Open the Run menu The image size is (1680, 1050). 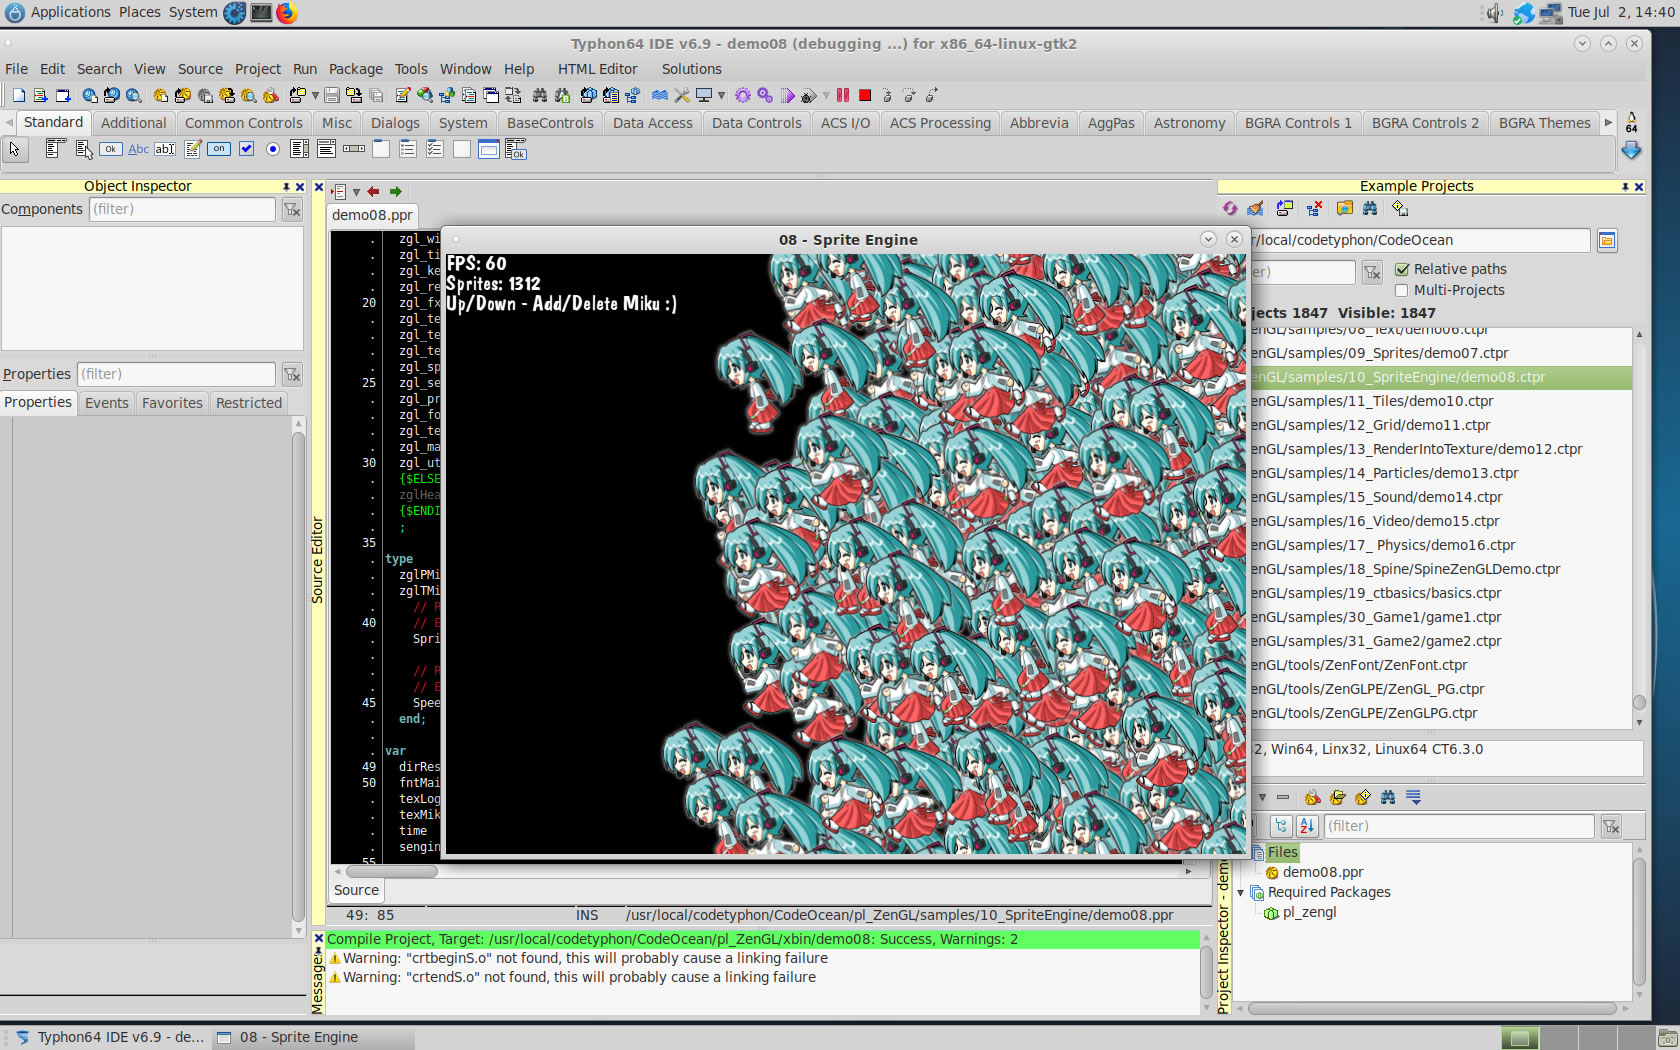[305, 69]
